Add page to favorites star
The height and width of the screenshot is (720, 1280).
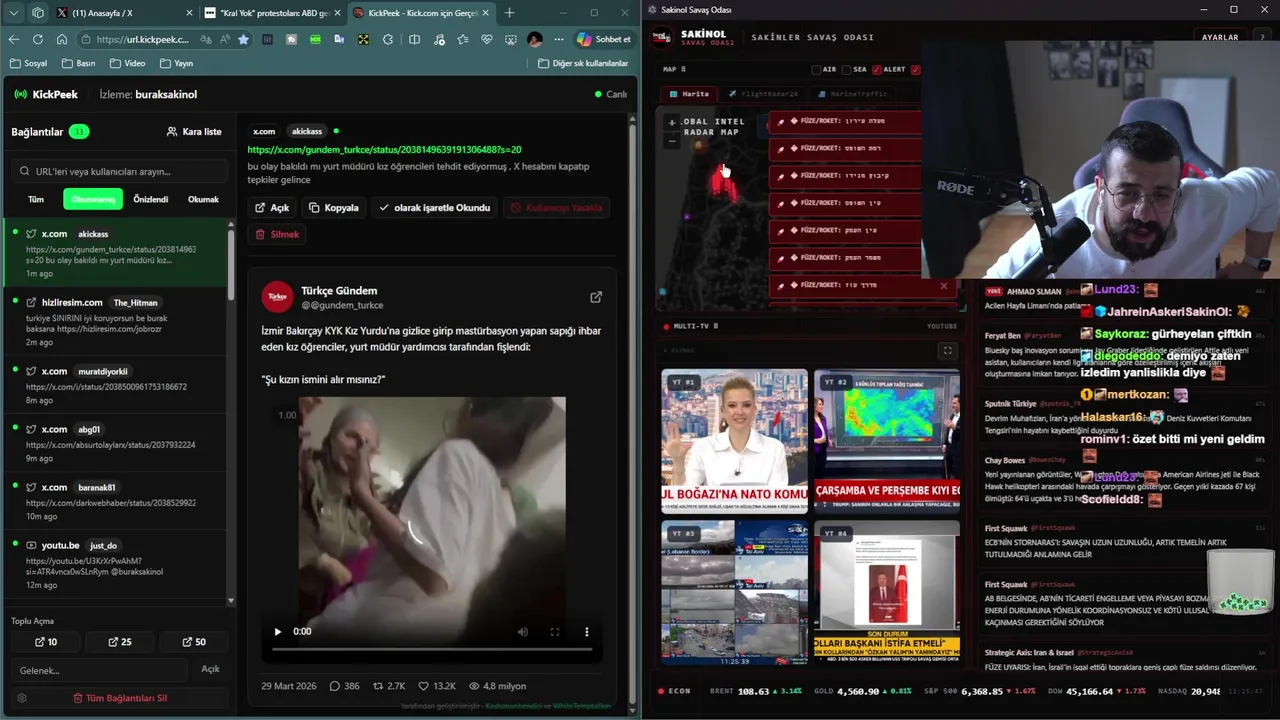(243, 39)
